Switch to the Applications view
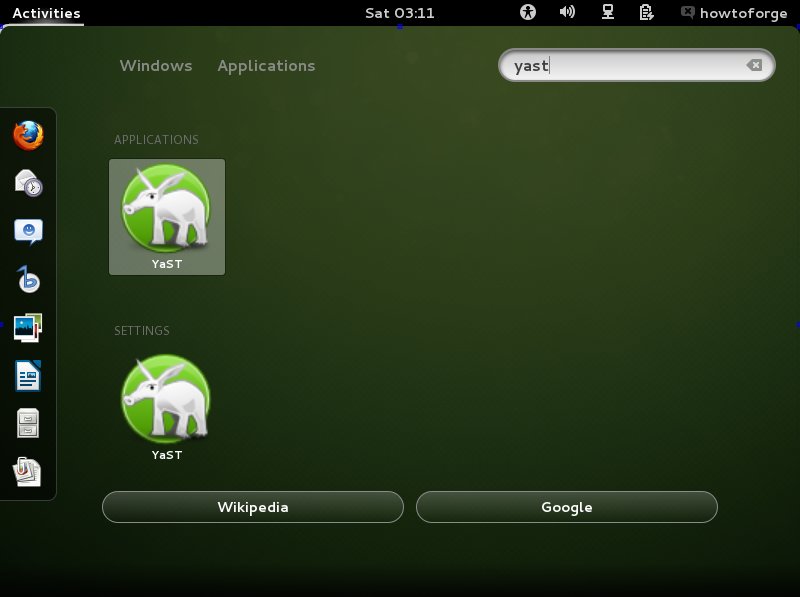This screenshot has height=597, width=800. pyautogui.click(x=266, y=66)
